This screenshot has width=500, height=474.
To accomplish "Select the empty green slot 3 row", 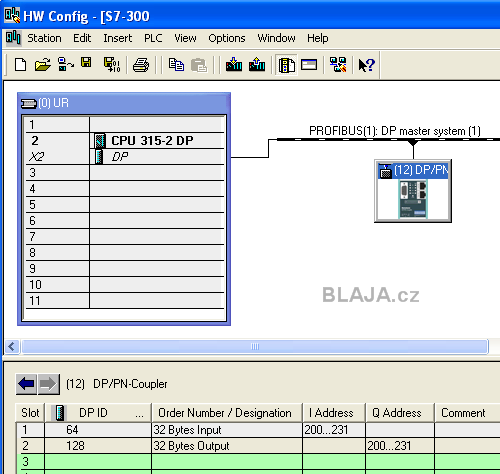I will (x=258, y=462).
